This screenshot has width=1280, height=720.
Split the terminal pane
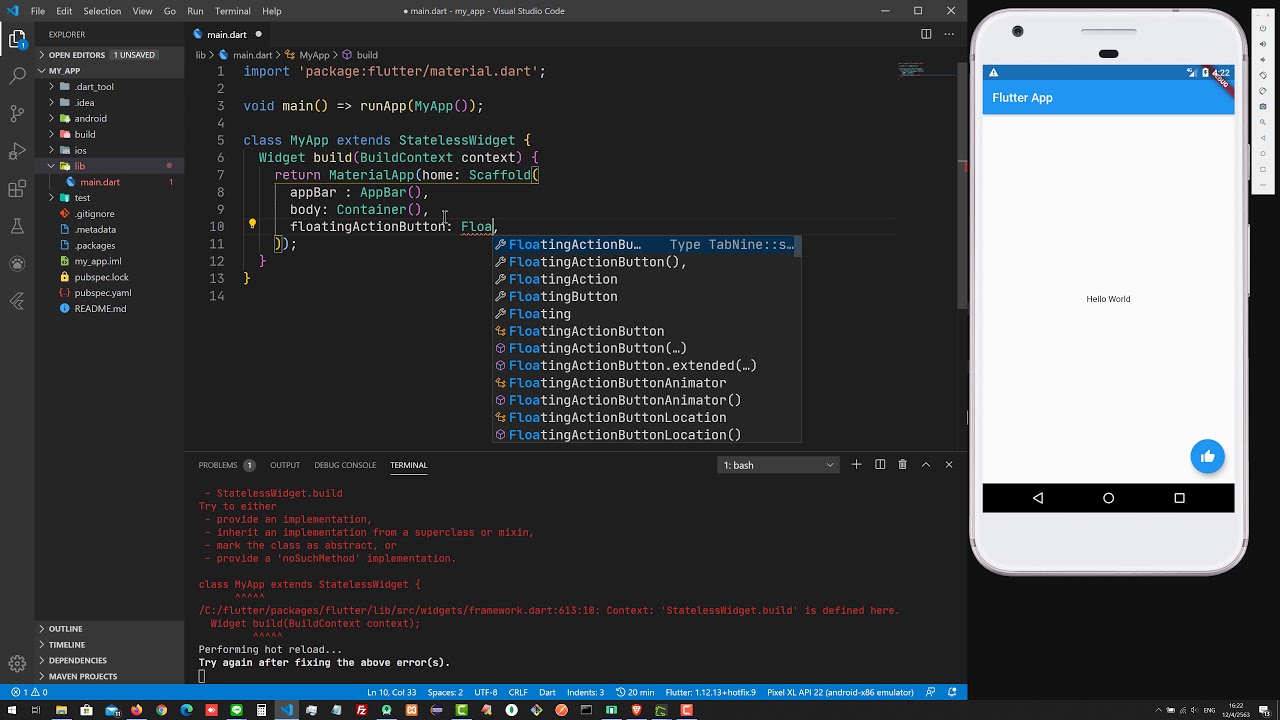[880, 465]
